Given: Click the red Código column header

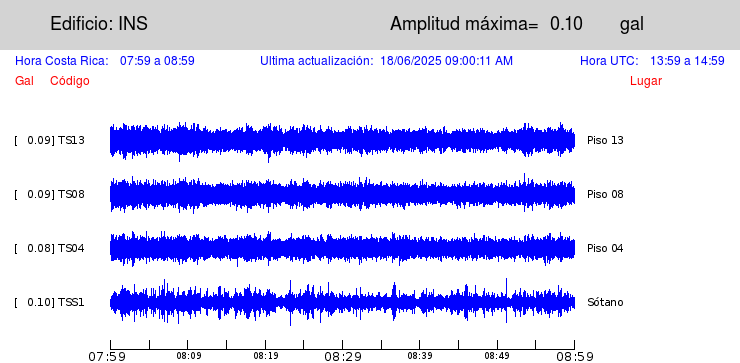Looking at the screenshot, I should 70,81.
